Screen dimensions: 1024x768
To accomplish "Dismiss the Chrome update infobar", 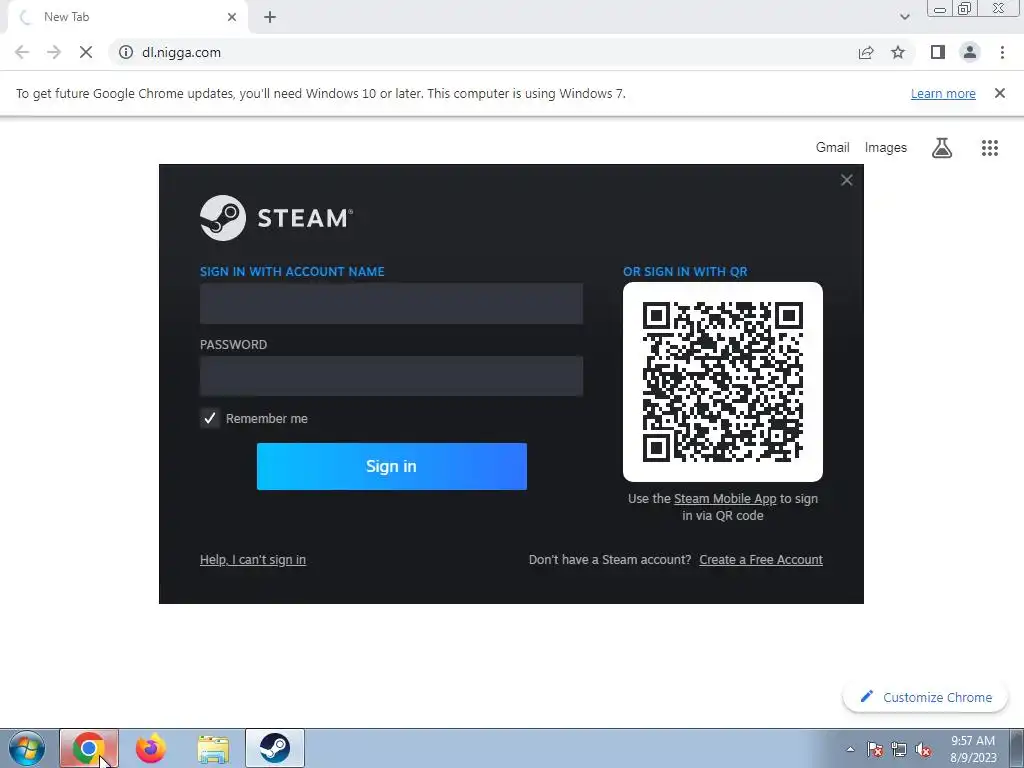I will (1000, 93).
